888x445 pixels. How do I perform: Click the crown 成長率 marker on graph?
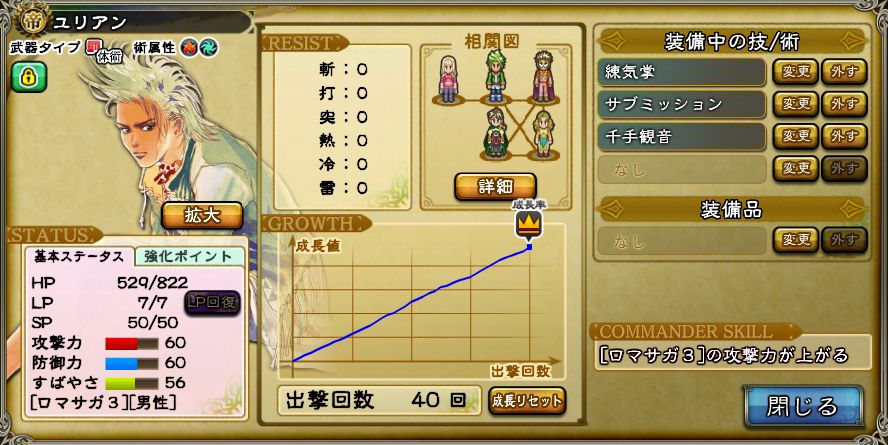(x=528, y=225)
